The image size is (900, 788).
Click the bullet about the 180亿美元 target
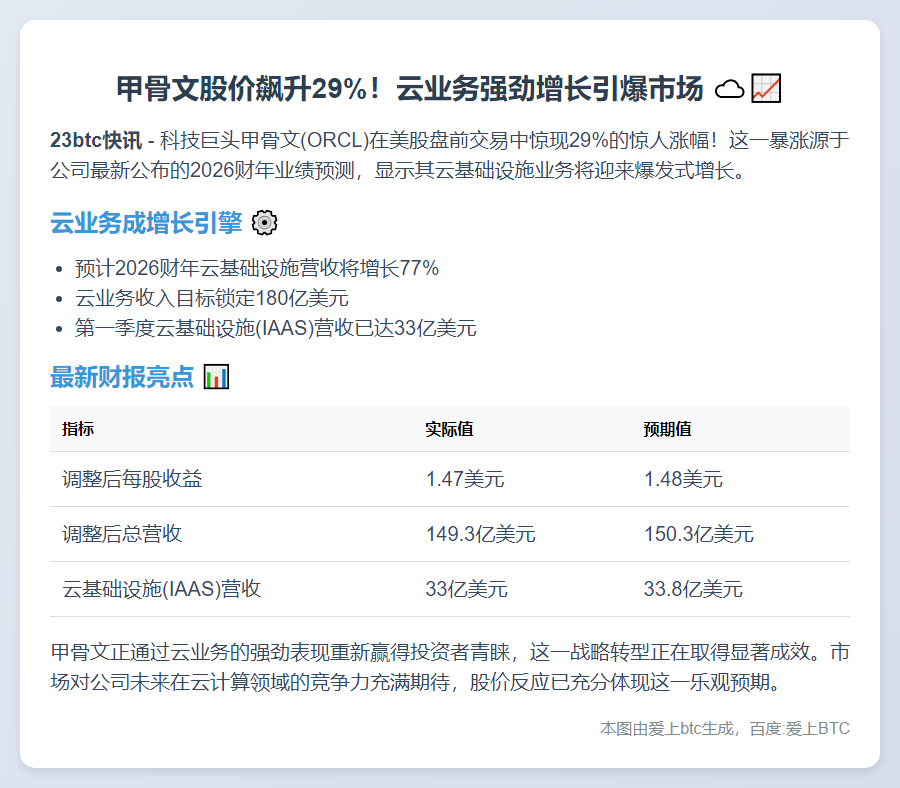pyautogui.click(x=212, y=298)
